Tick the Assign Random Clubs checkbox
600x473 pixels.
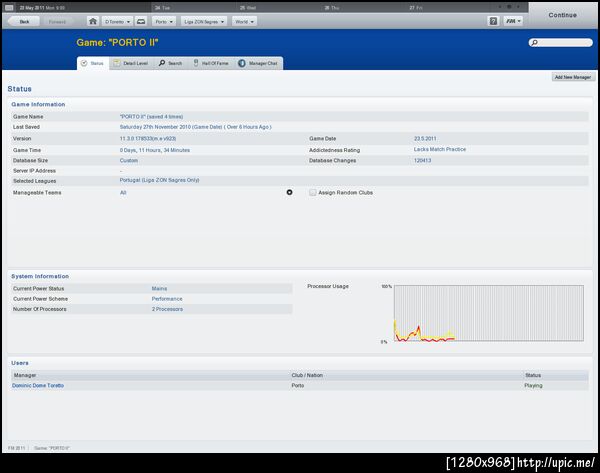coord(313,192)
